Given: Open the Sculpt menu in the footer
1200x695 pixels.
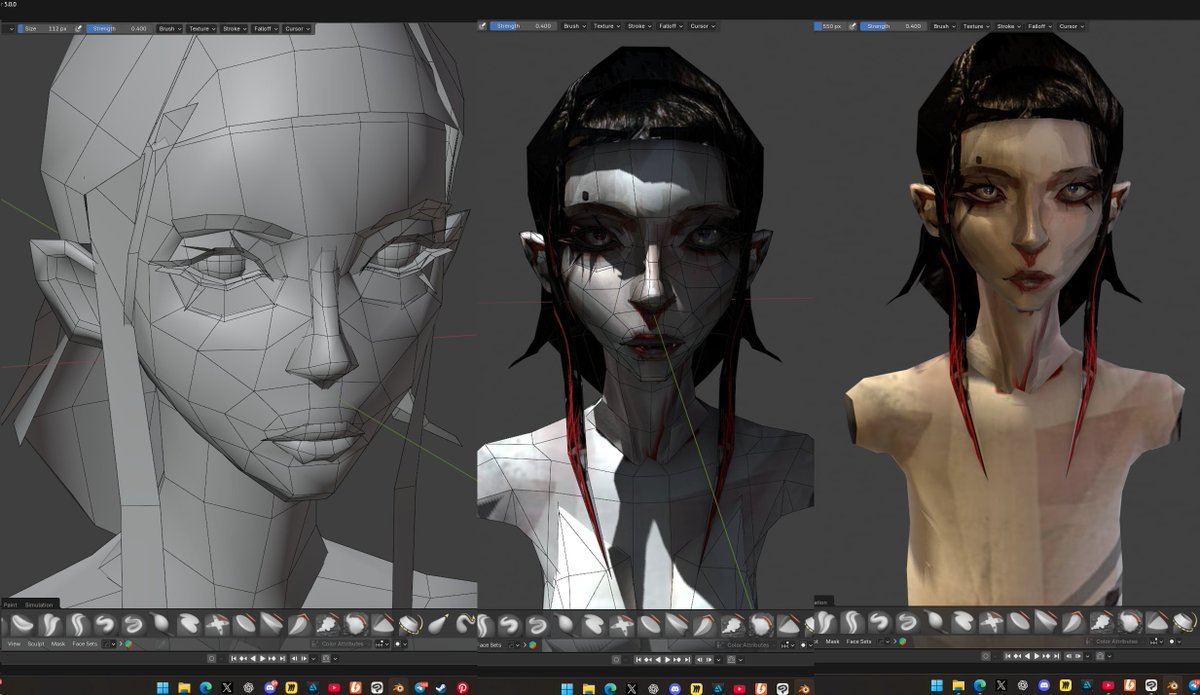Looking at the screenshot, I should click(36, 643).
